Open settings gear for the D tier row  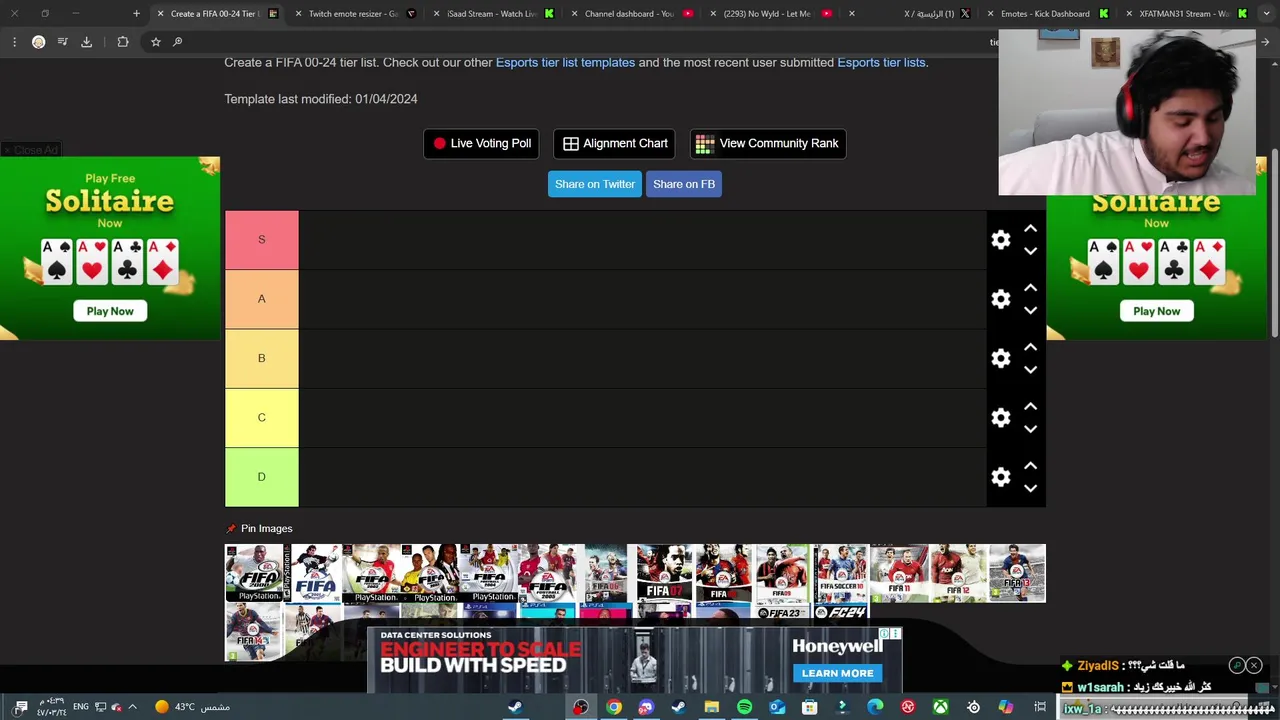tap(1001, 477)
